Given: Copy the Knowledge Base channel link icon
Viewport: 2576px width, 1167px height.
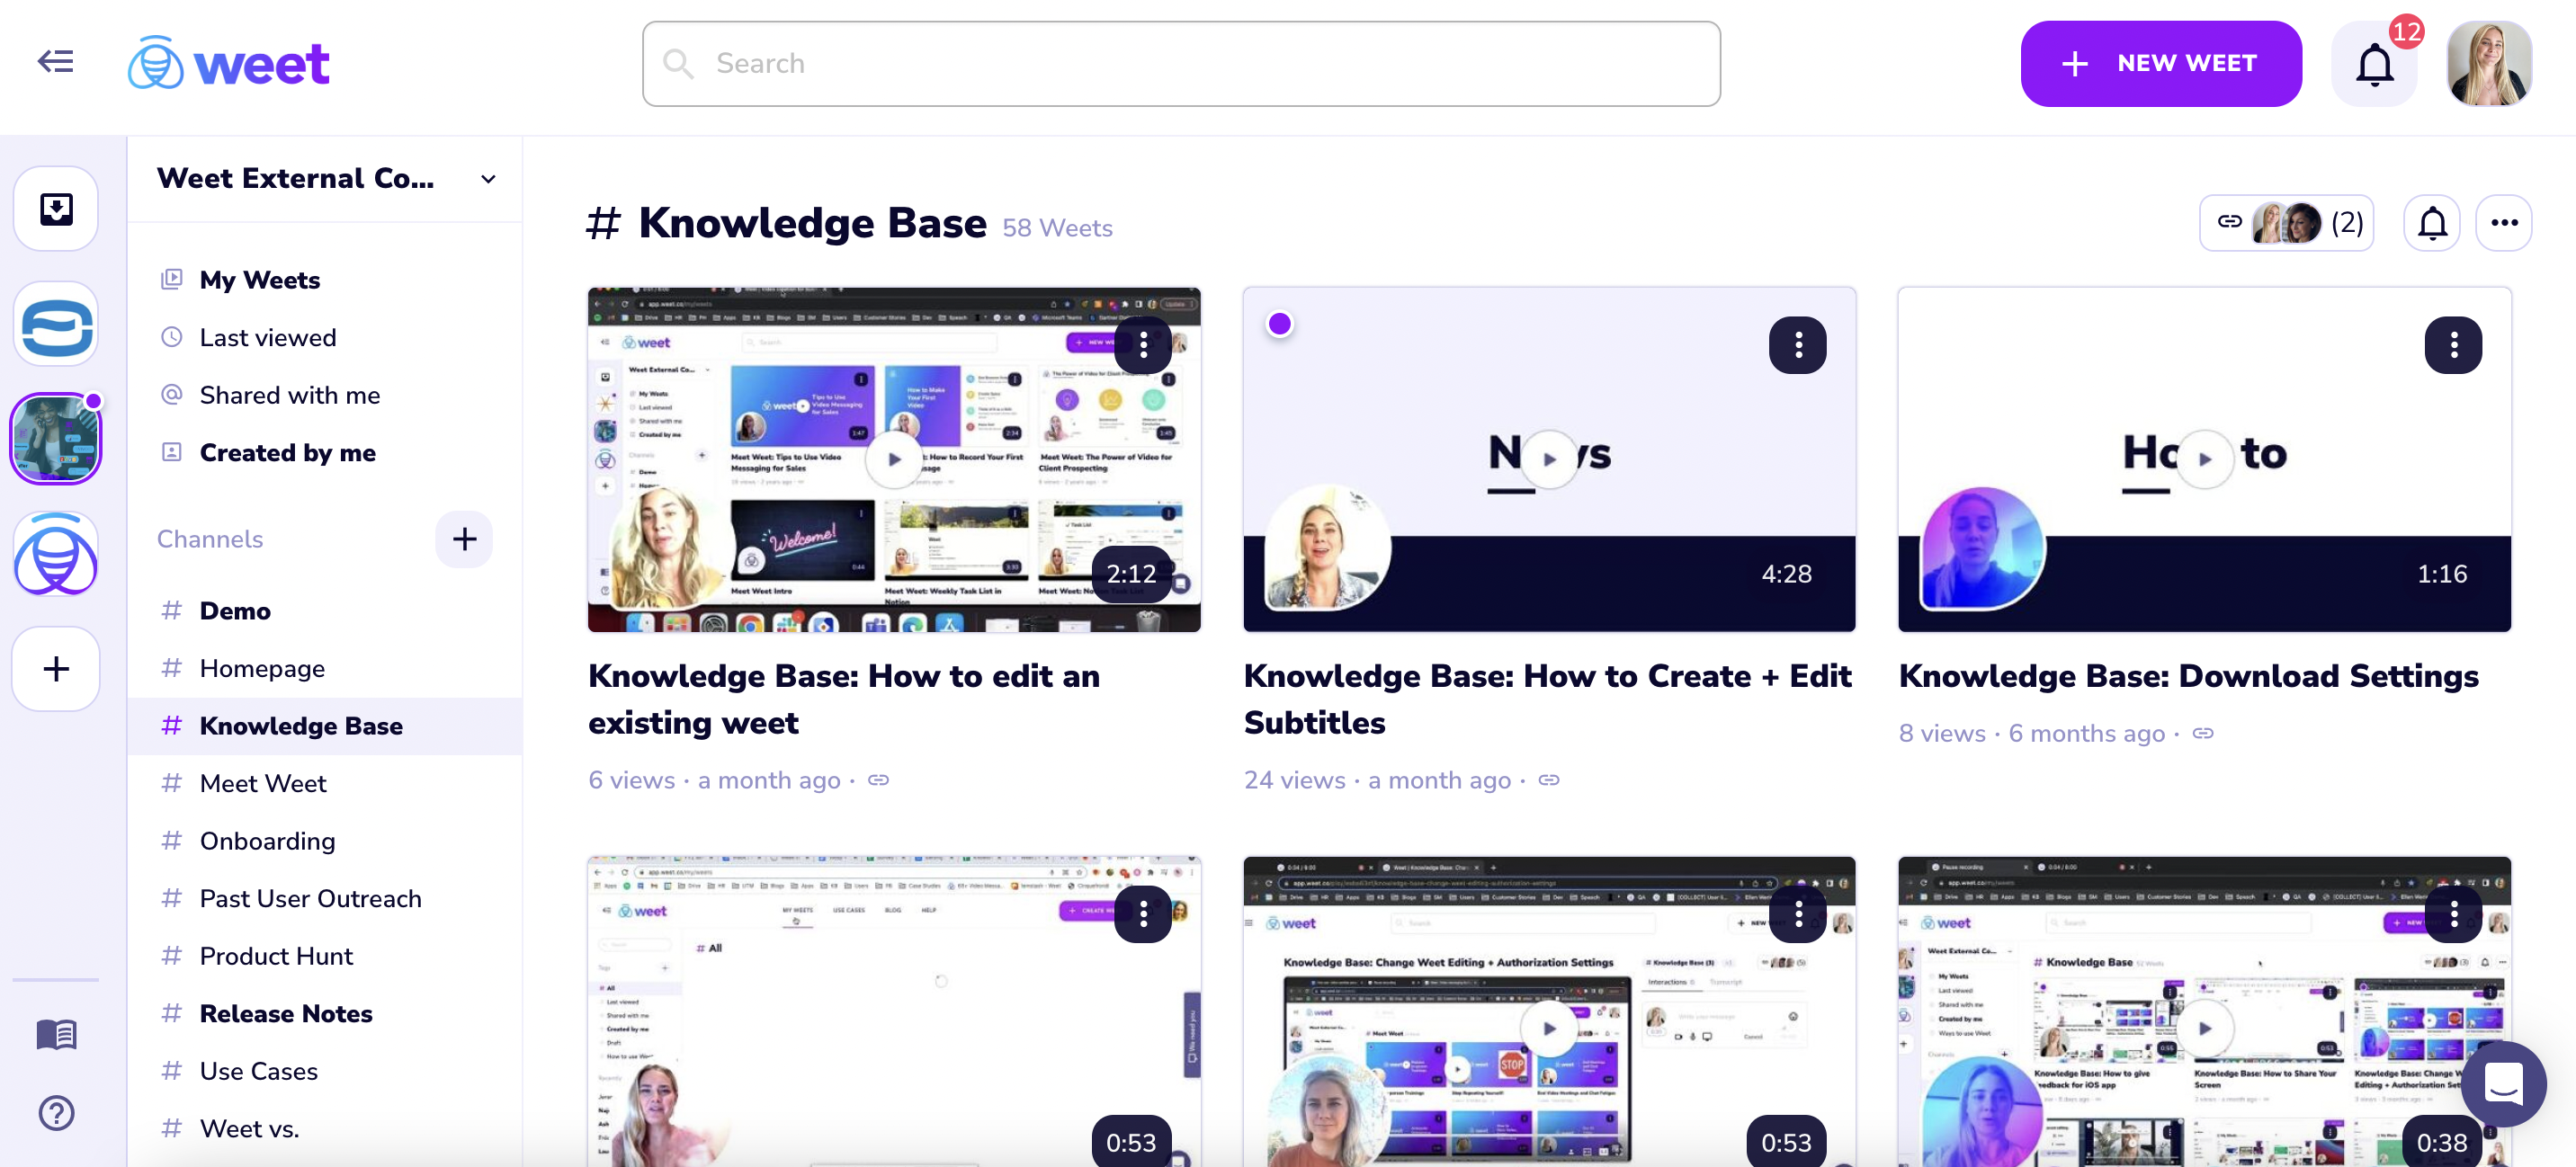Looking at the screenshot, I should point(2230,222).
